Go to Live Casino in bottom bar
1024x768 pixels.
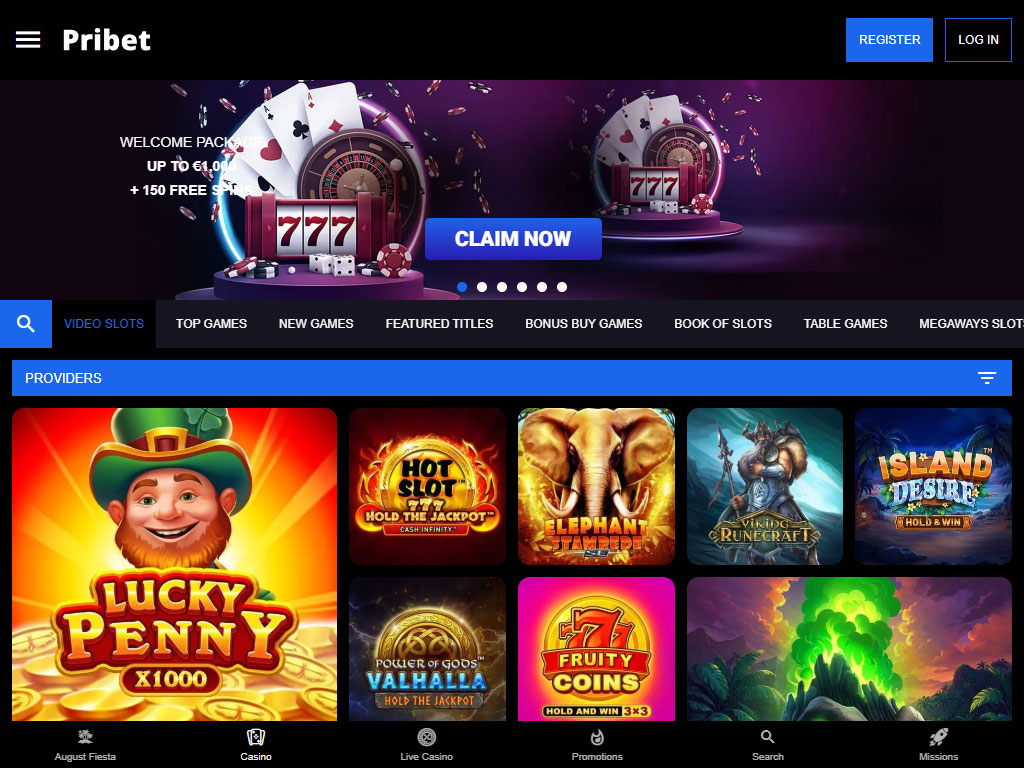426,744
